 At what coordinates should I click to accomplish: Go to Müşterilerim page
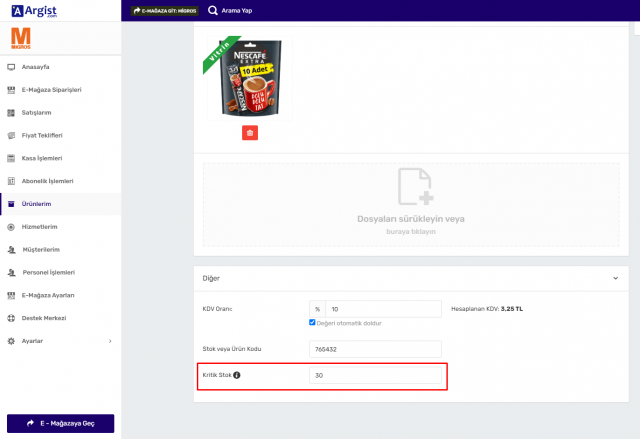(40, 249)
